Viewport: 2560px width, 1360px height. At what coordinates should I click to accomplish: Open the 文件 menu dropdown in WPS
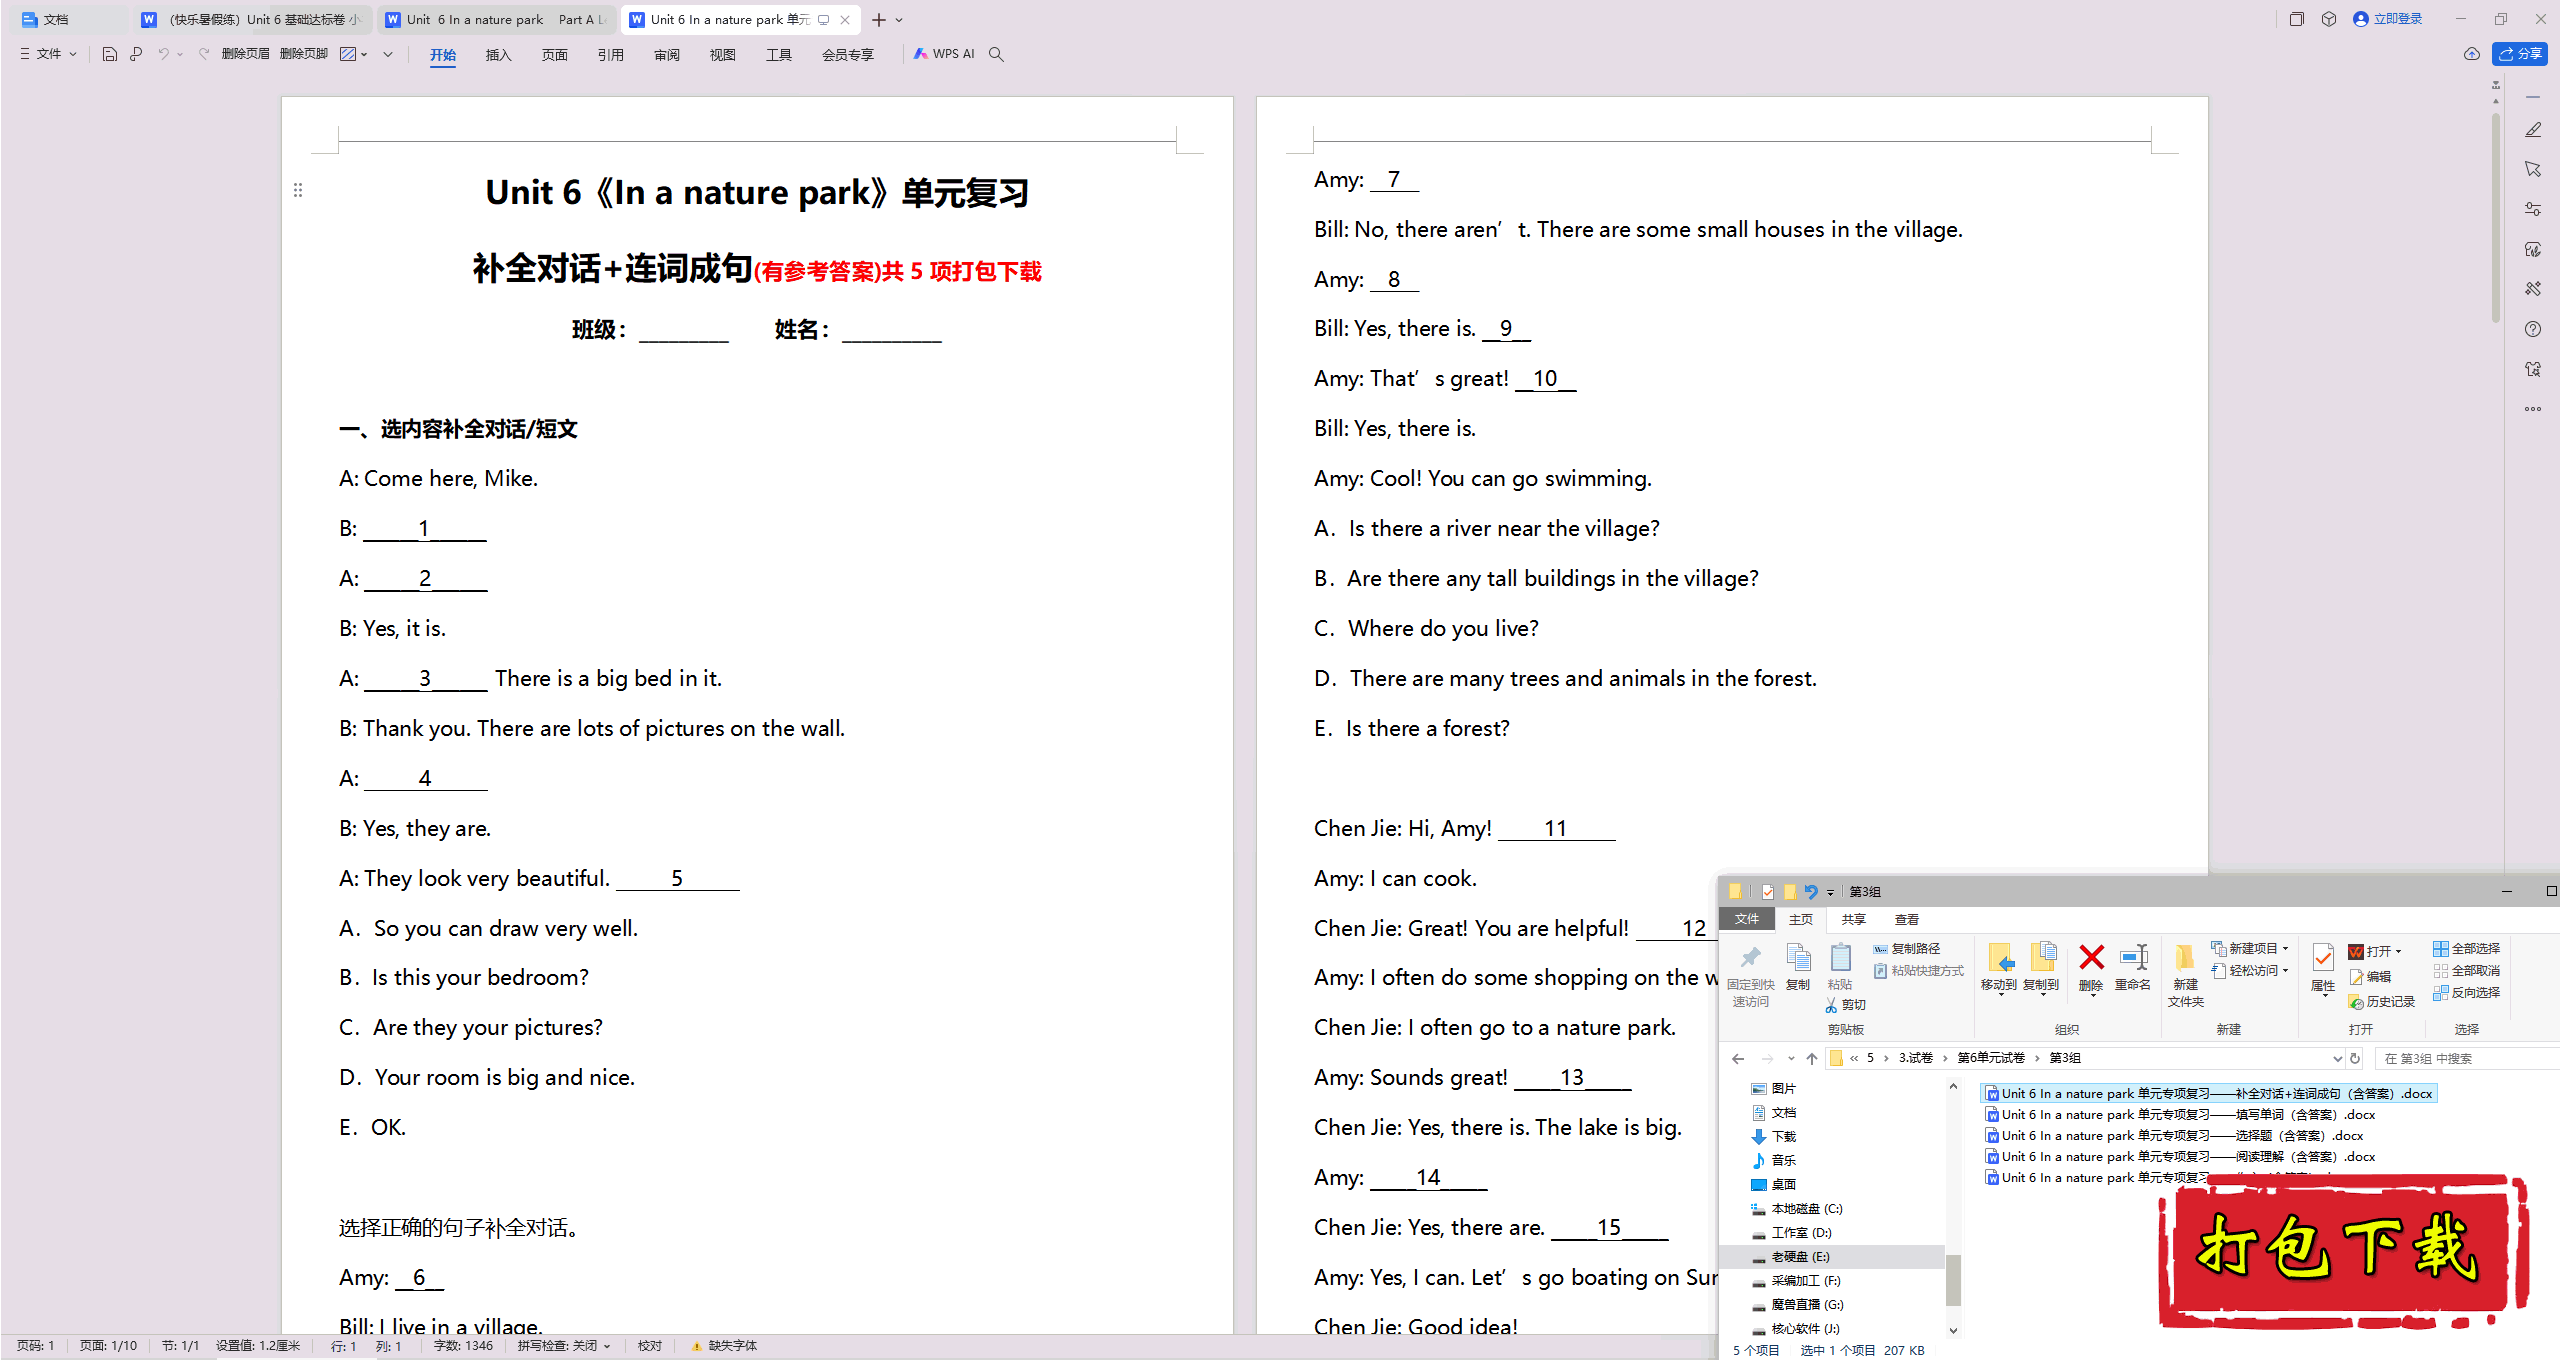[x=48, y=54]
